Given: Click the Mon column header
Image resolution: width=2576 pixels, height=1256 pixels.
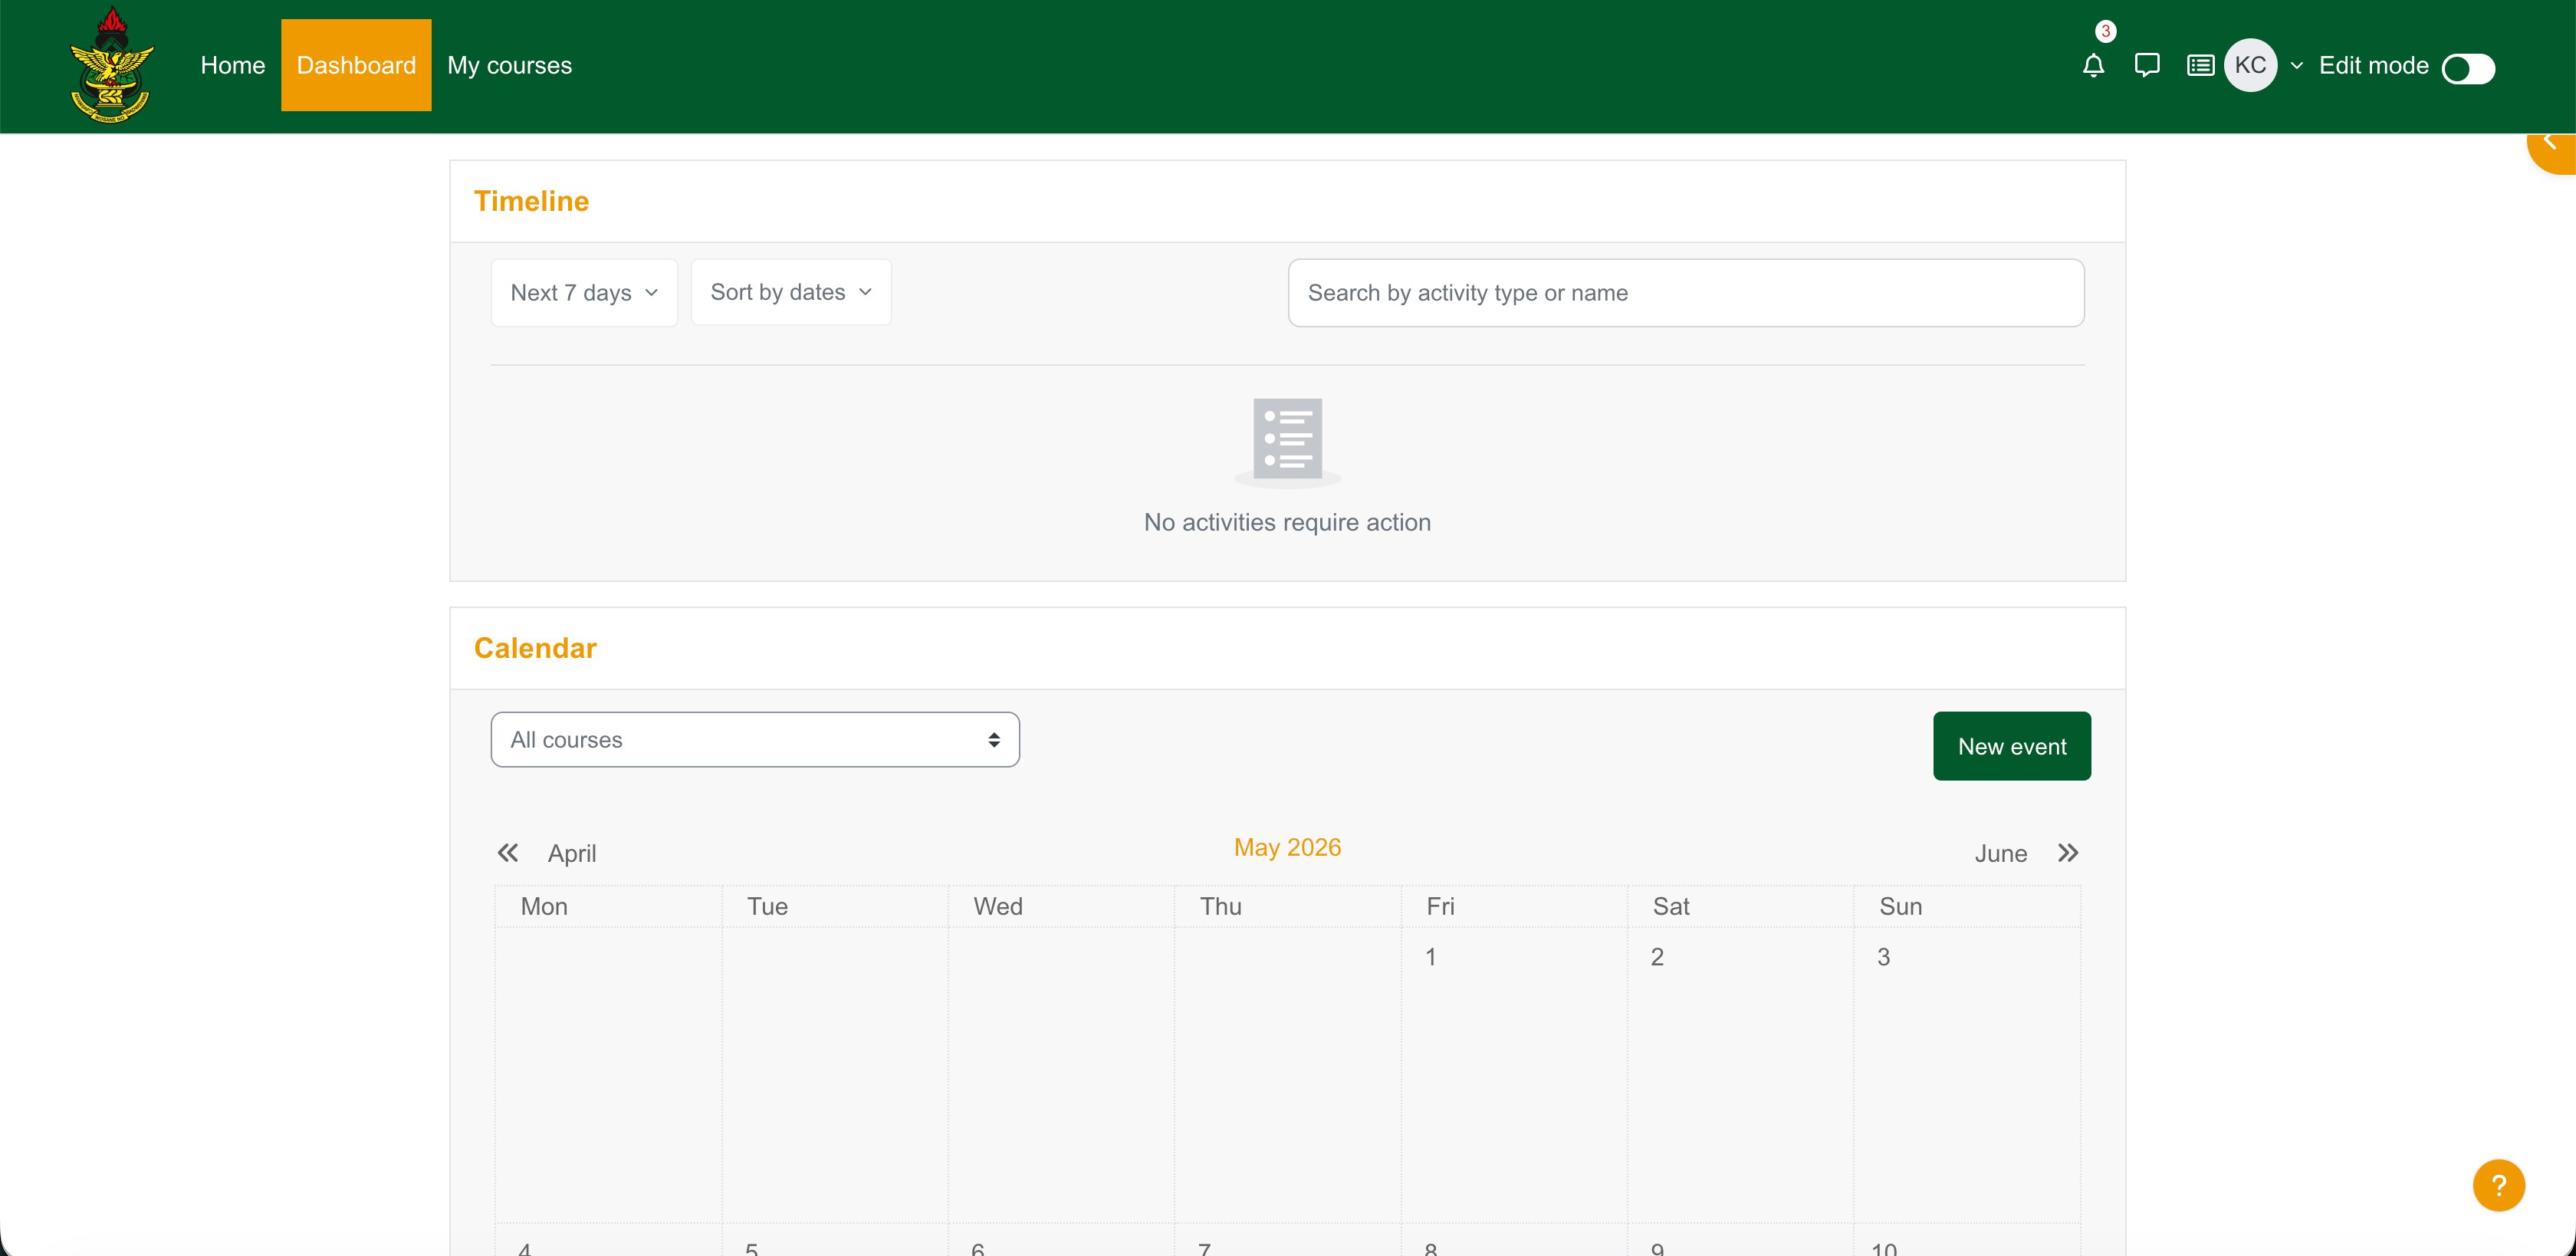Looking at the screenshot, I should tap(544, 906).
